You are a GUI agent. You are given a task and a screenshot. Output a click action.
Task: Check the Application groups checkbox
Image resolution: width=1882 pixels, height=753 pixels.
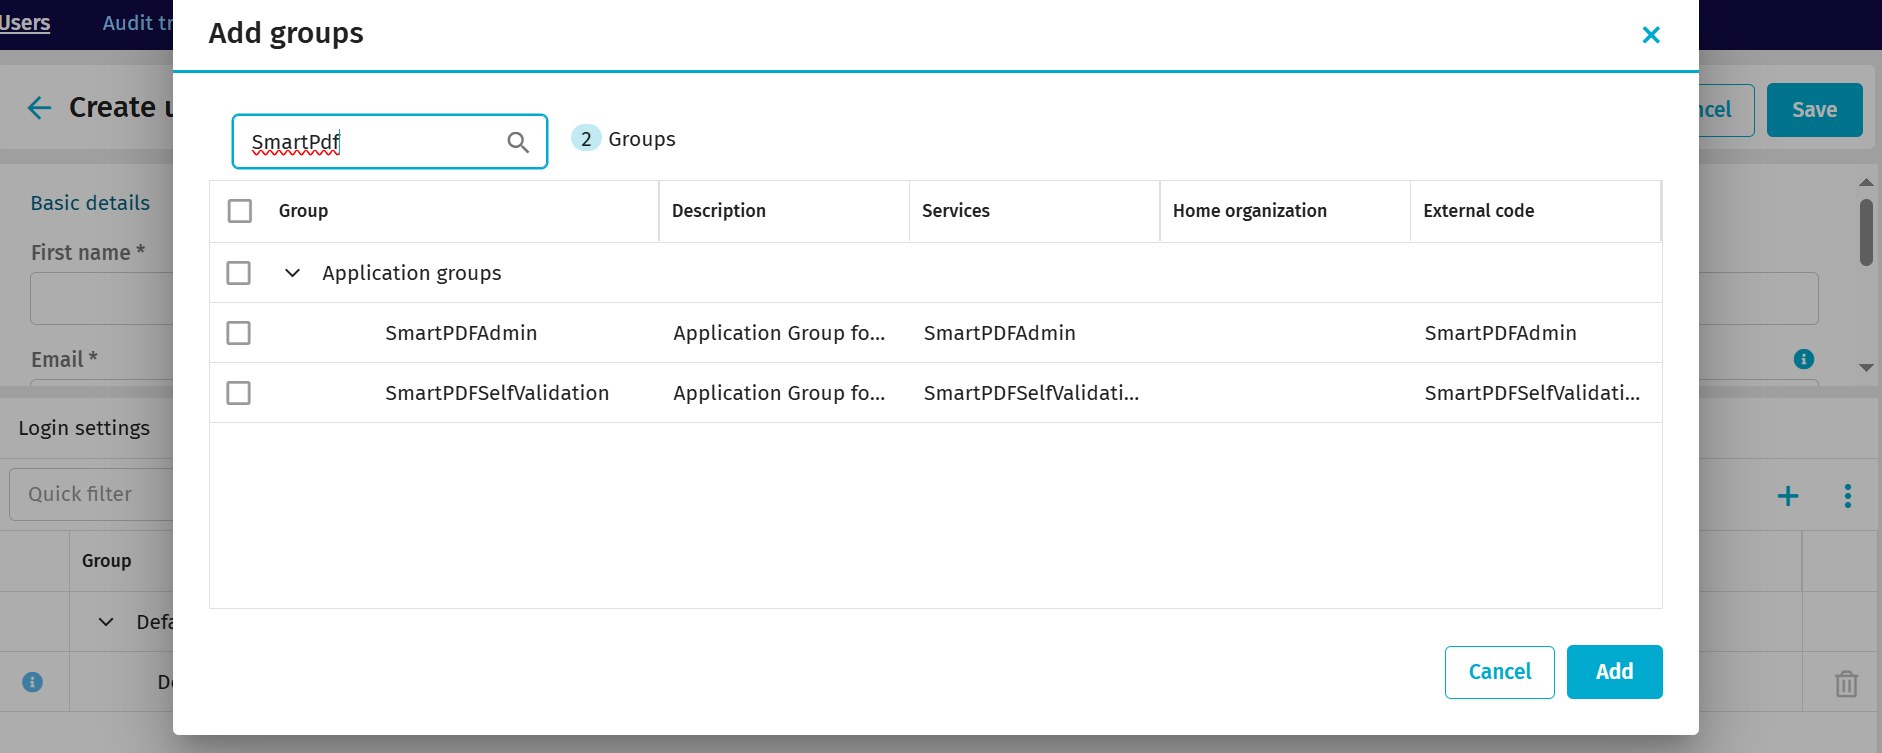click(x=239, y=273)
